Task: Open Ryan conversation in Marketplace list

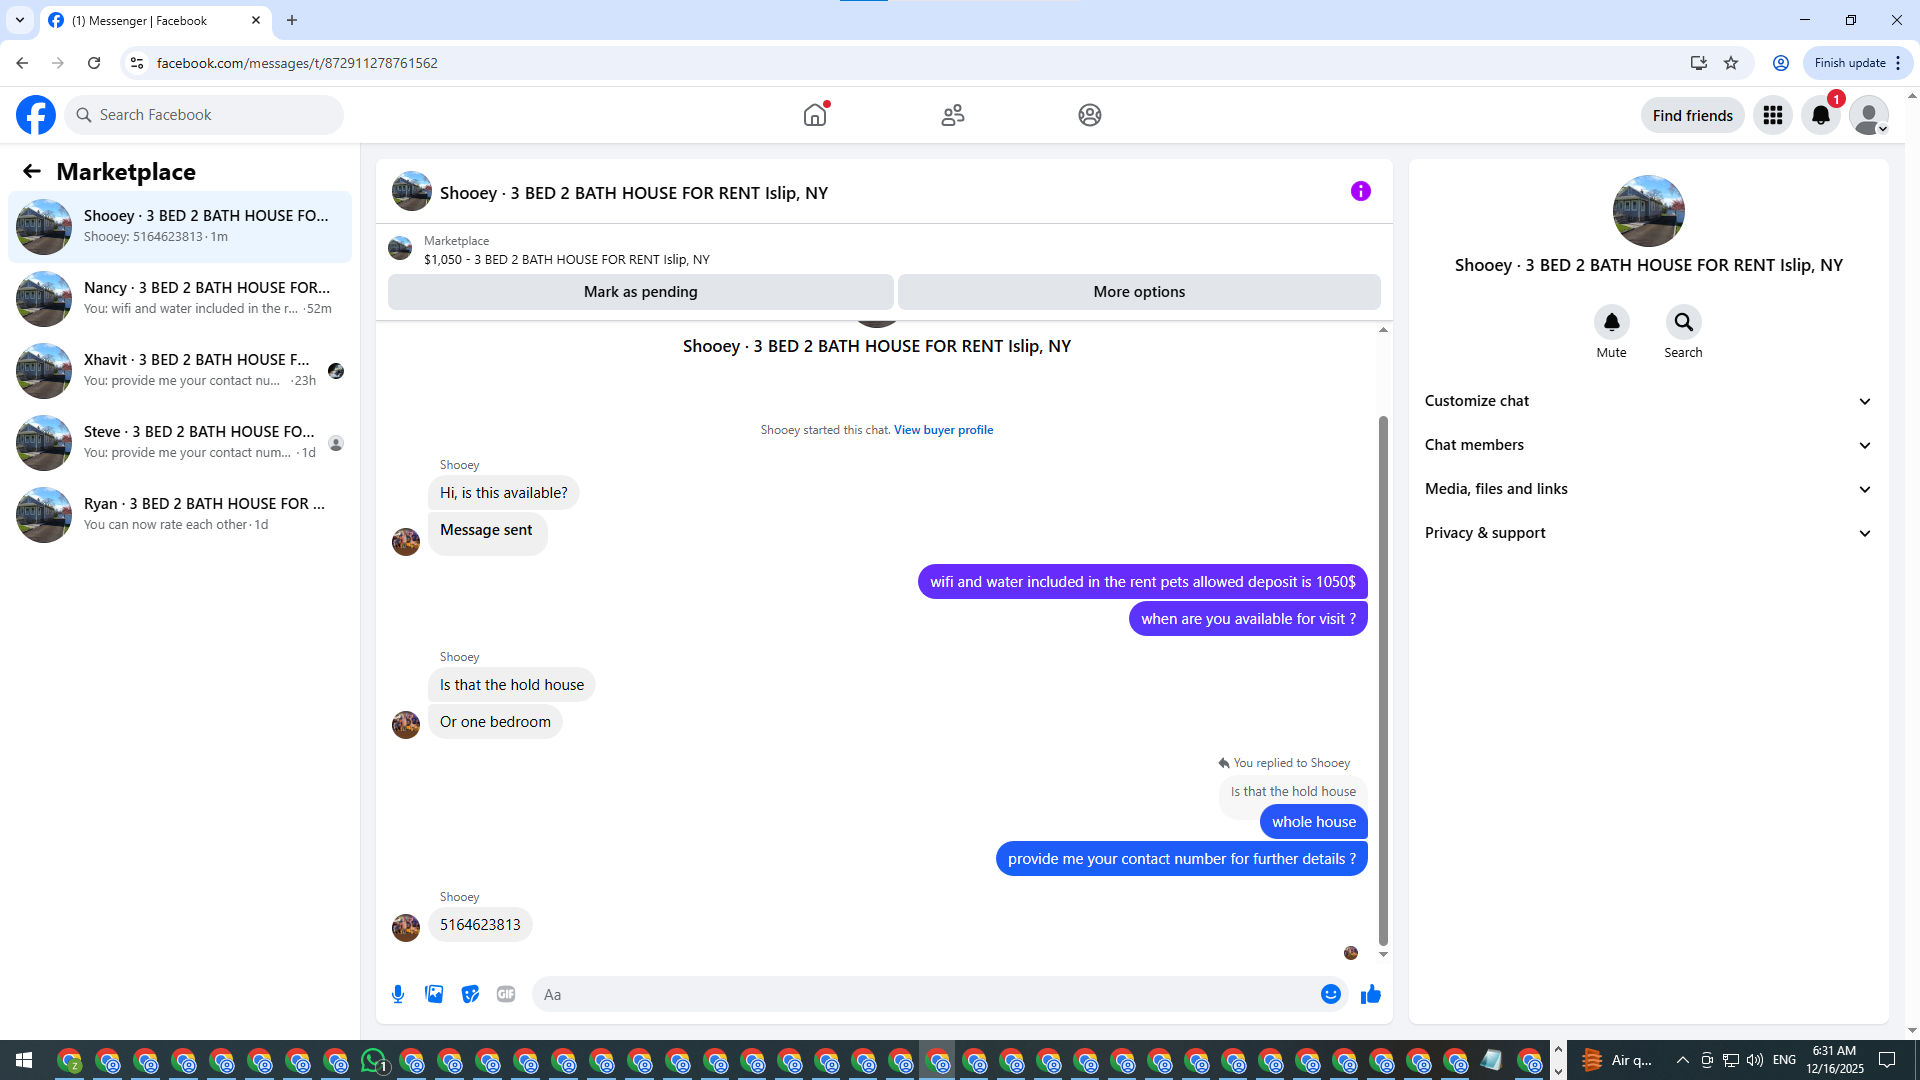Action: click(x=180, y=515)
